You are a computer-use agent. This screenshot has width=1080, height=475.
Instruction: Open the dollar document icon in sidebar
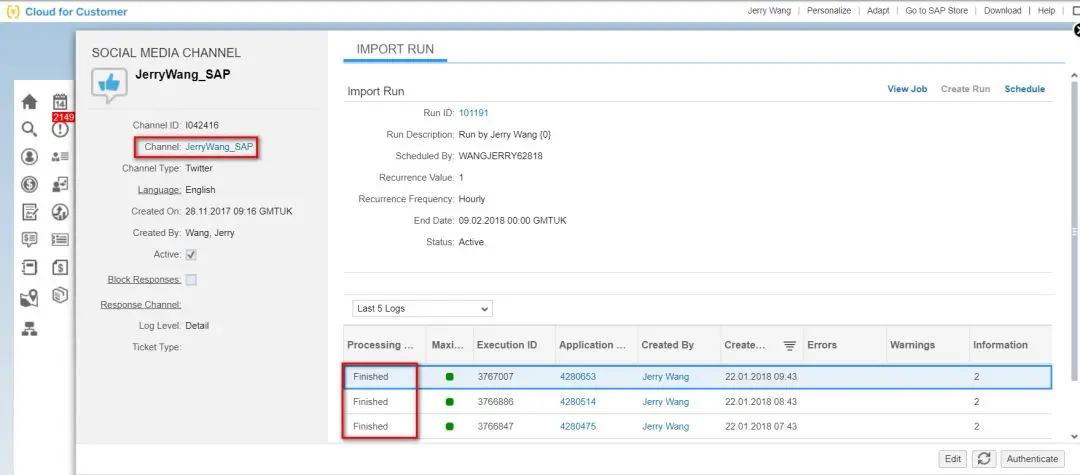[x=60, y=267]
